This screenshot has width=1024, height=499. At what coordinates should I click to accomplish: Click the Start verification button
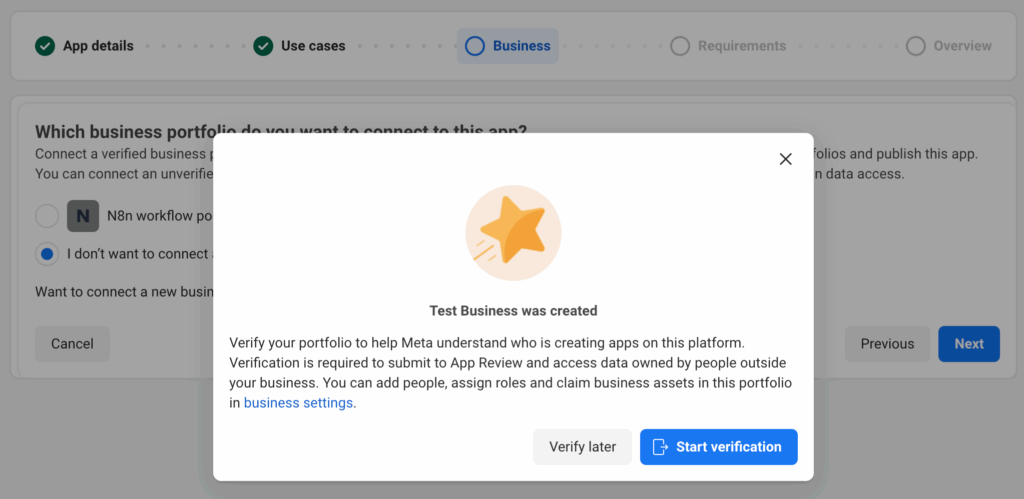point(718,447)
